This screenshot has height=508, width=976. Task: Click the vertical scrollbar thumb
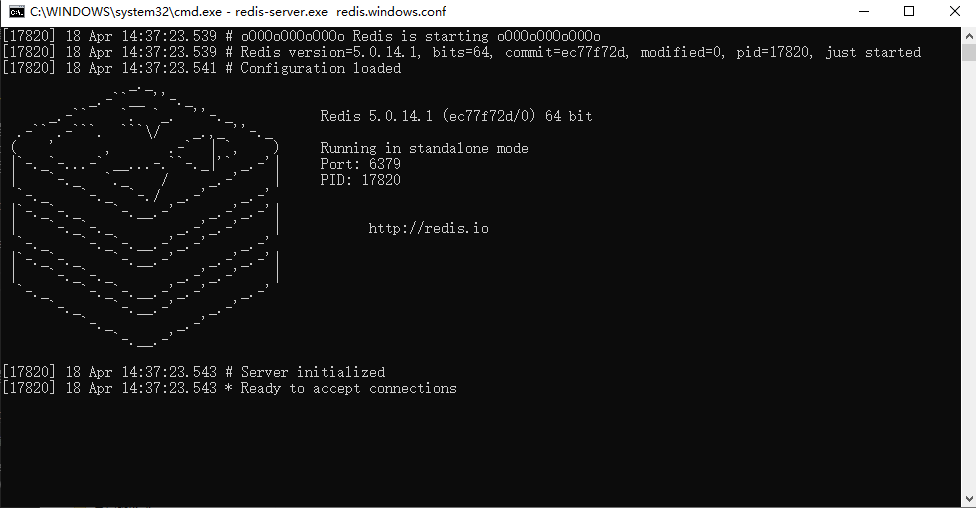[x=969, y=52]
